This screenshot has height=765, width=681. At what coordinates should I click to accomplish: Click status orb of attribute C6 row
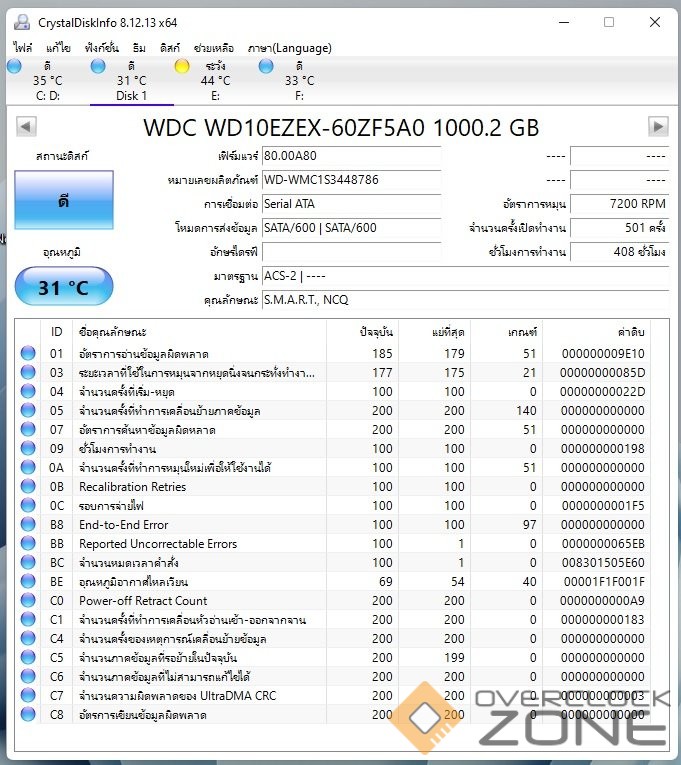(28, 677)
